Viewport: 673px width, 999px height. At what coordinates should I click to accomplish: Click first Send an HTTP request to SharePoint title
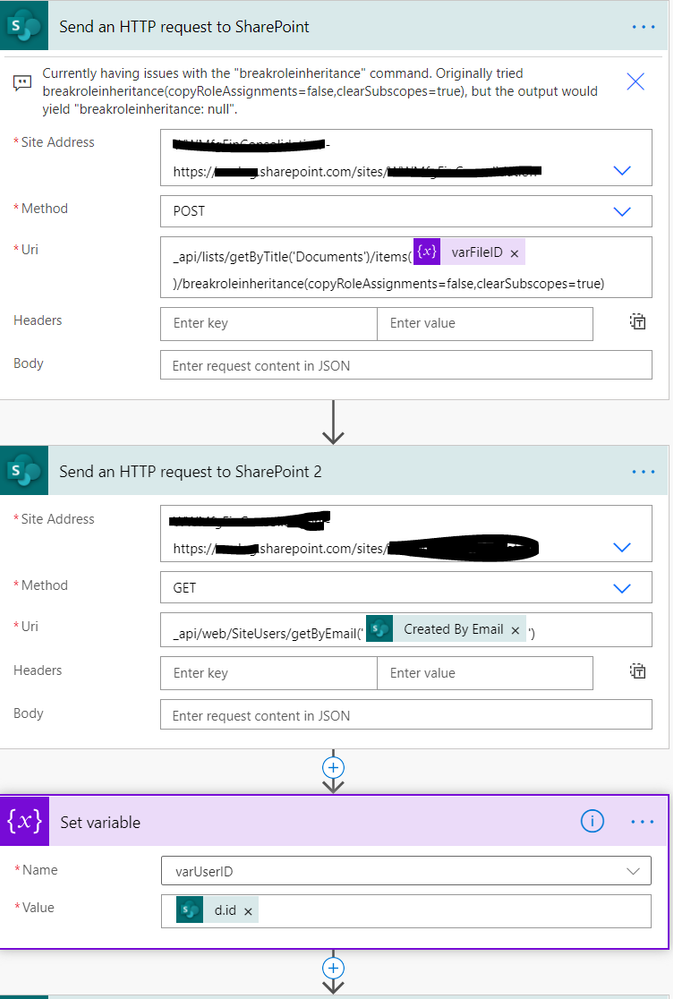(x=184, y=27)
